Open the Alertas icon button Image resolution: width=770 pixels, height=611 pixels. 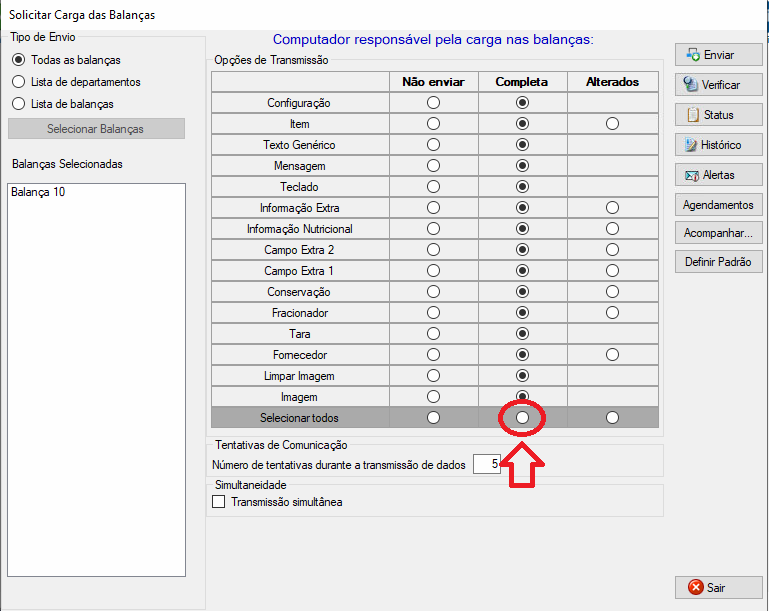(690, 175)
